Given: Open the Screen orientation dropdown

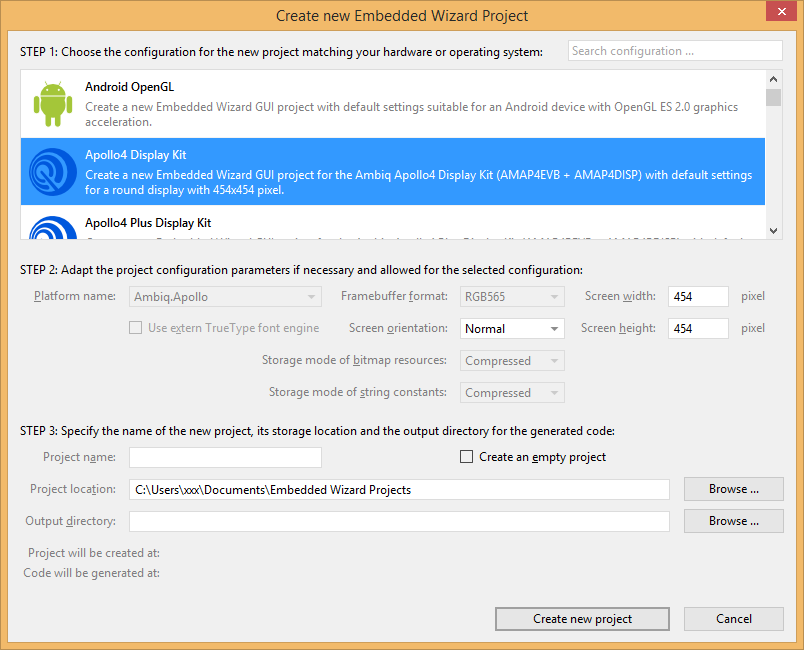Looking at the screenshot, I should pos(513,329).
